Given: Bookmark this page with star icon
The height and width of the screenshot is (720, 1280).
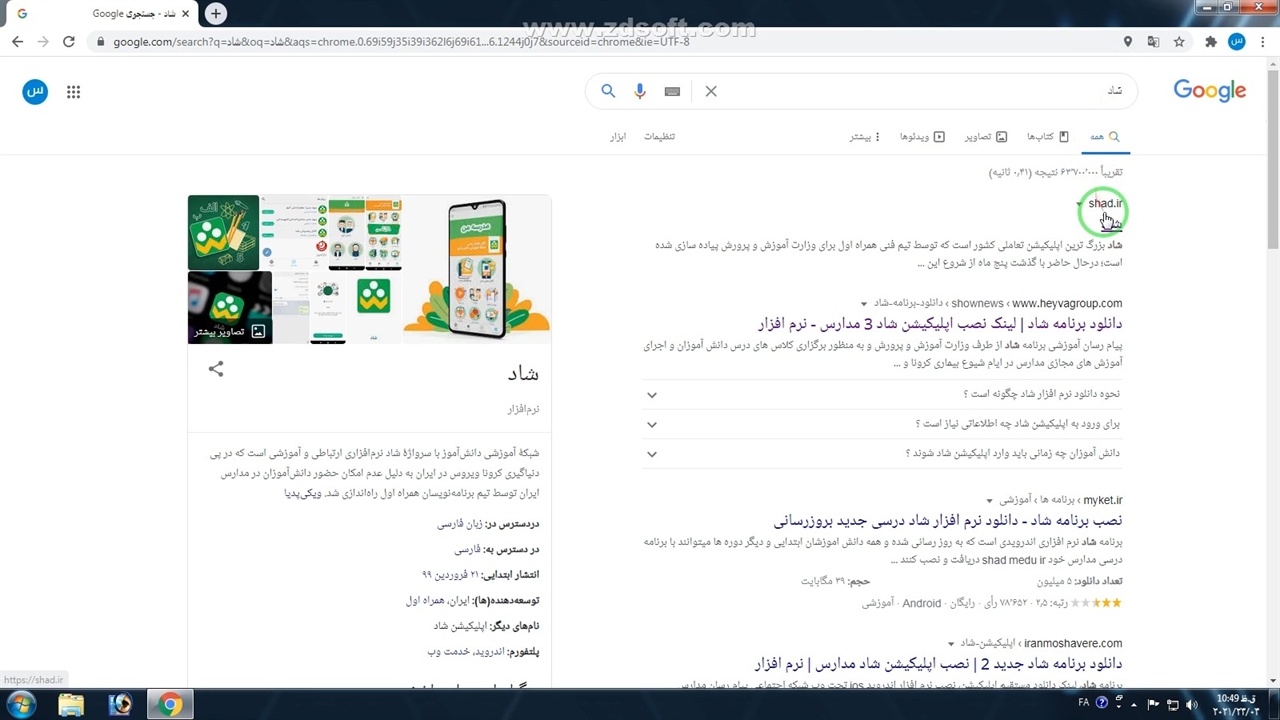Looking at the screenshot, I should (1179, 42).
